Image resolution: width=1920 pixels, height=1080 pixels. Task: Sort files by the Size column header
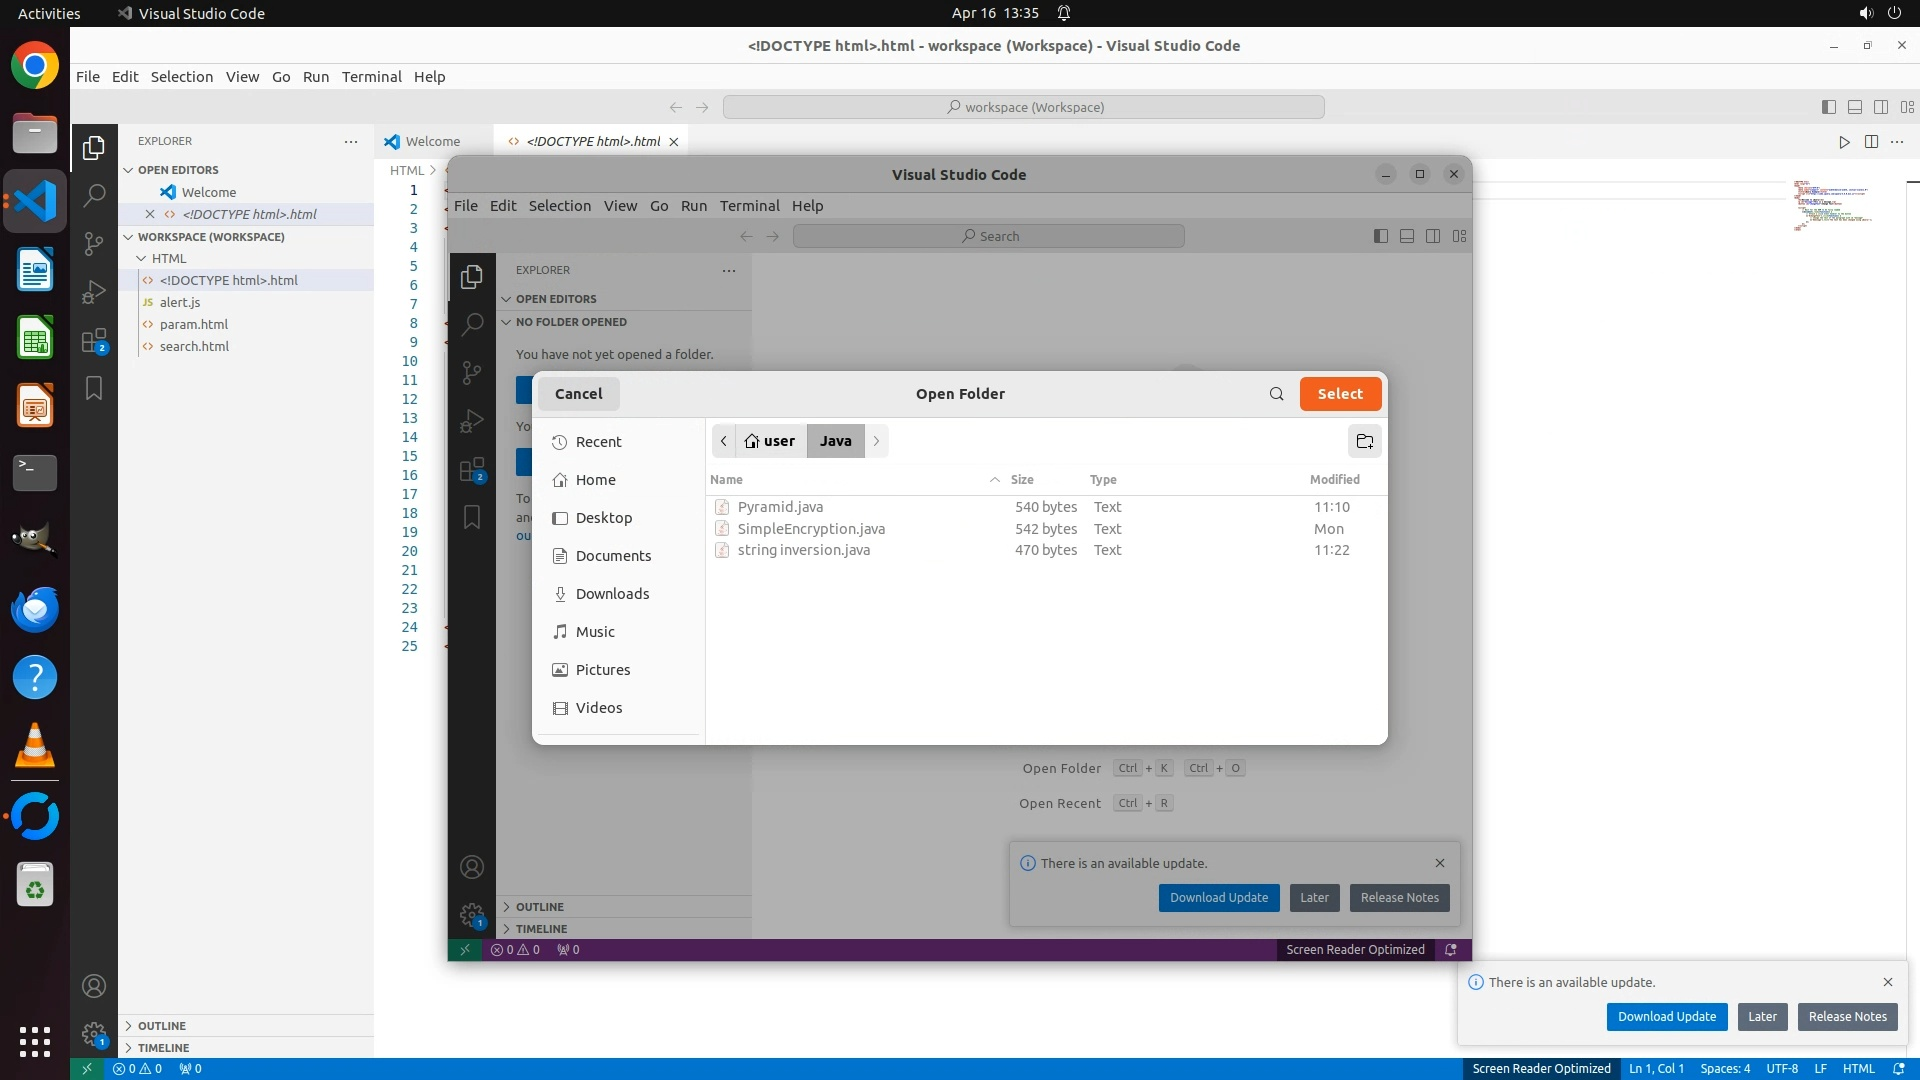click(1022, 480)
